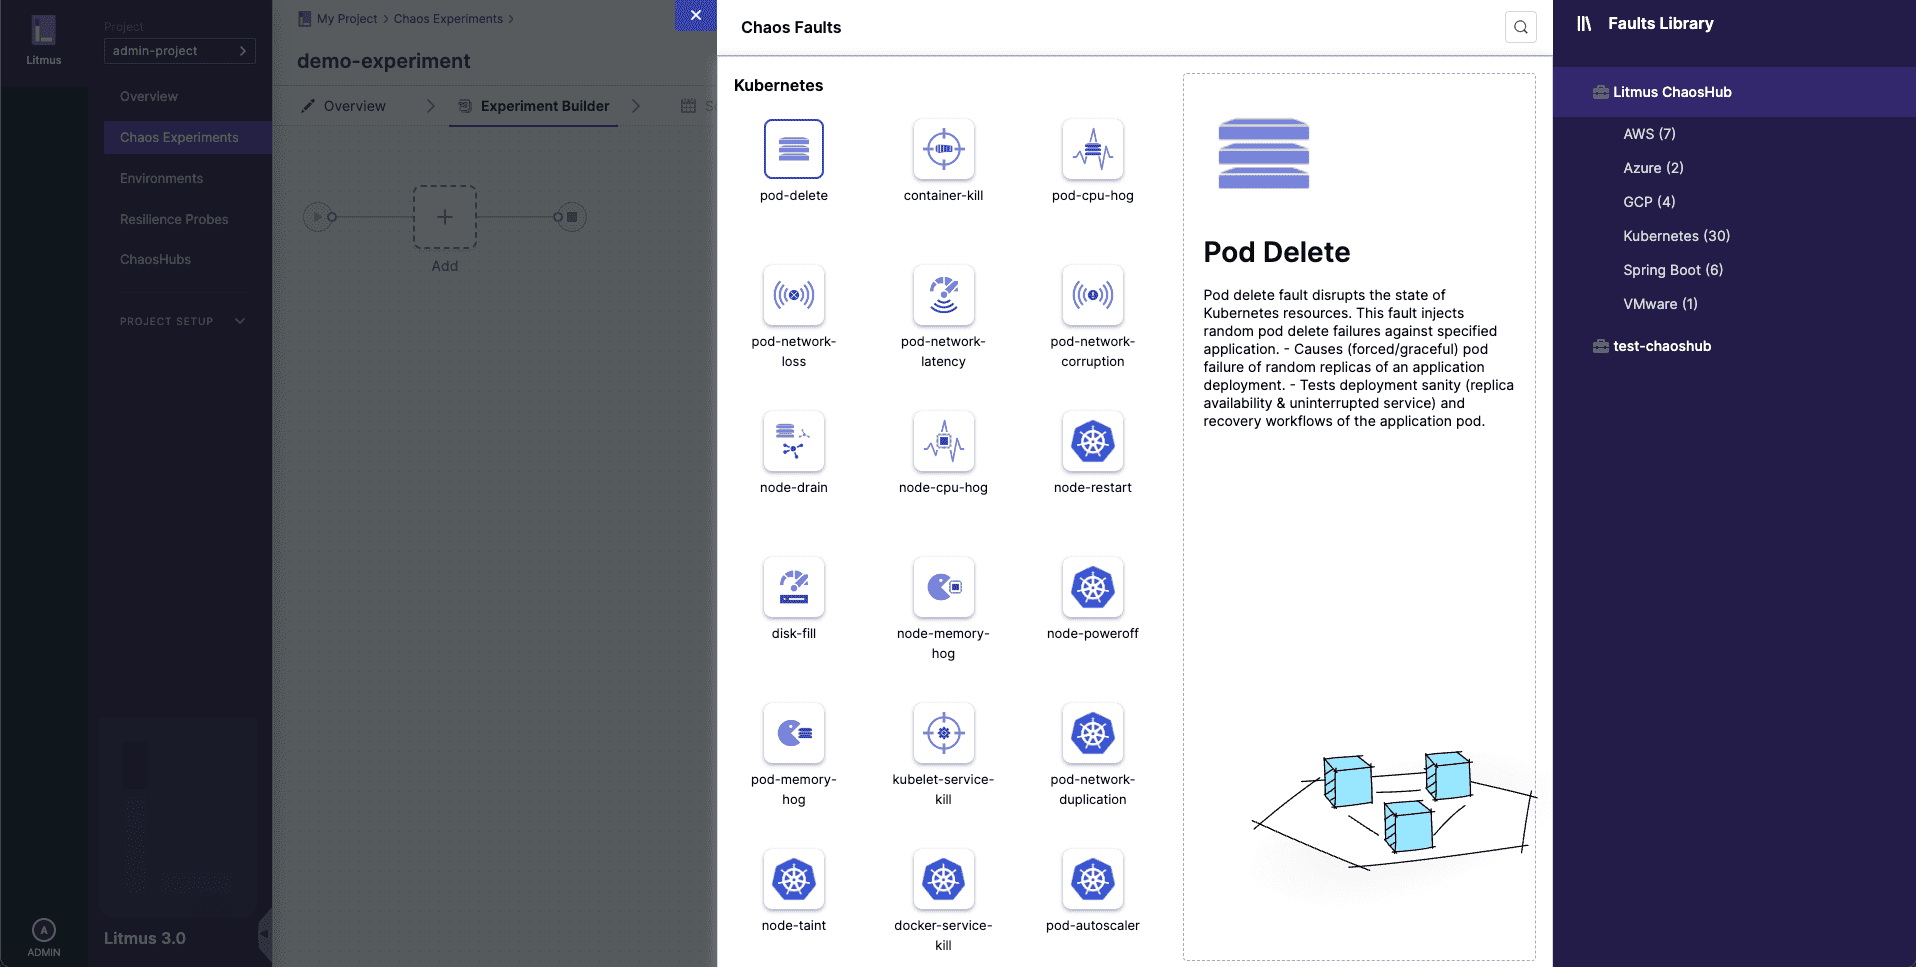Click the test-chaoshub briefcase icon
1916x967 pixels.
(1600, 346)
